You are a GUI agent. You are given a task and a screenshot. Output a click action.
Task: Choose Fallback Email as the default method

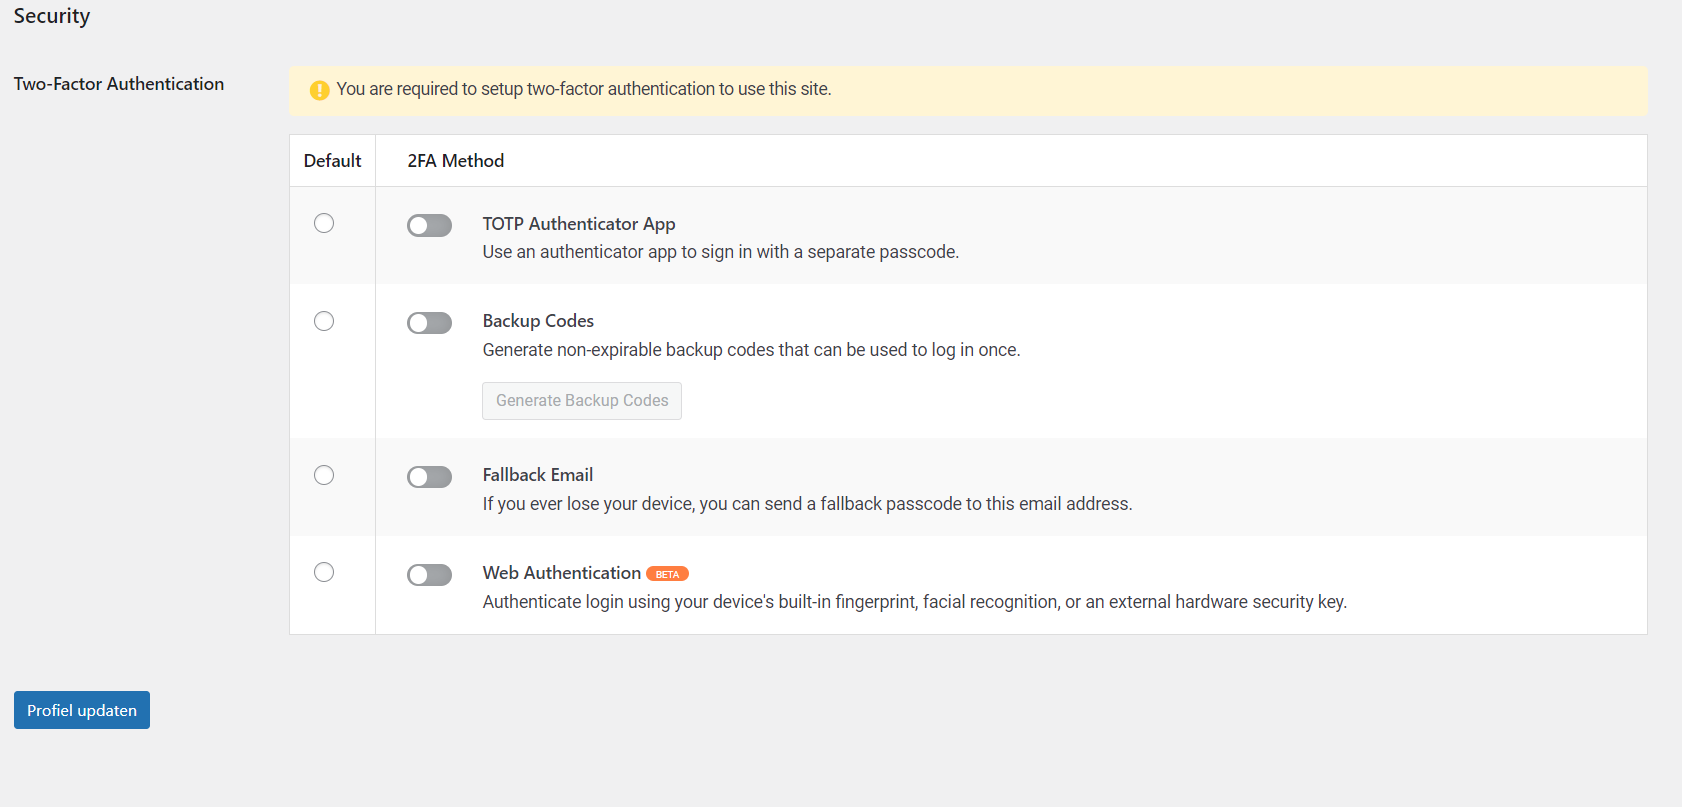coord(324,475)
